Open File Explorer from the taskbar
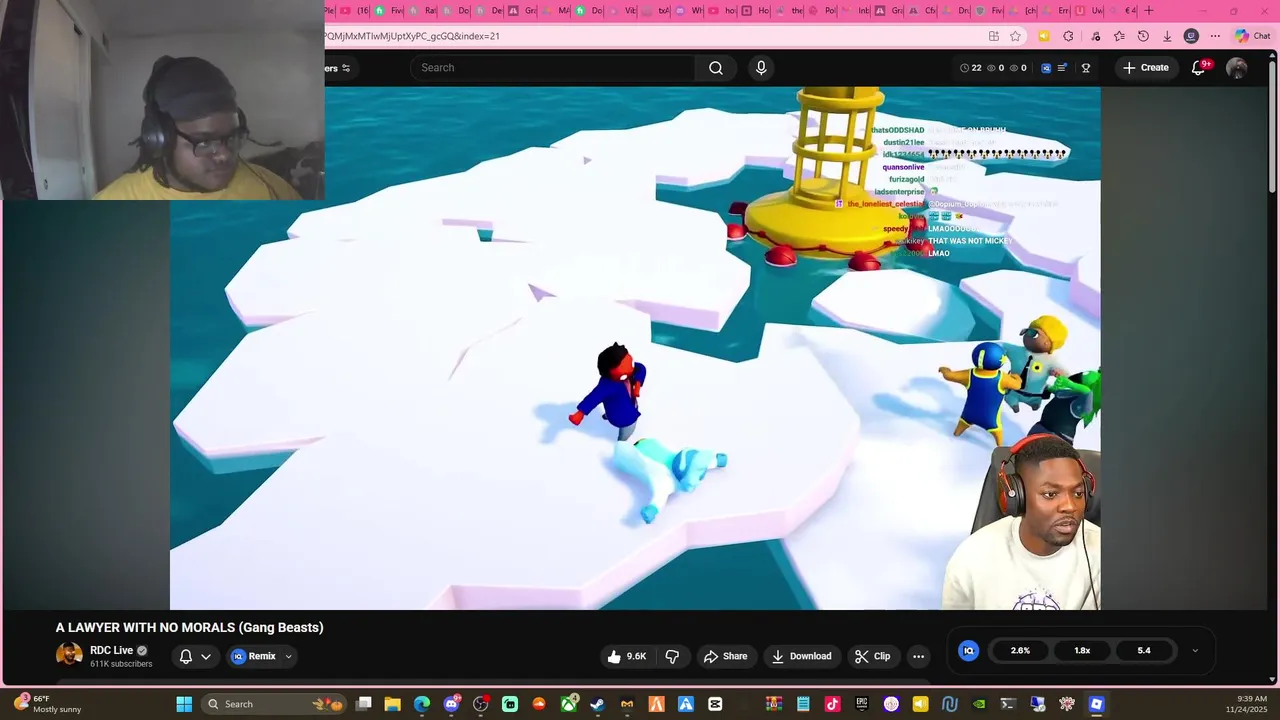Viewport: 1280px width, 720px height. (393, 704)
